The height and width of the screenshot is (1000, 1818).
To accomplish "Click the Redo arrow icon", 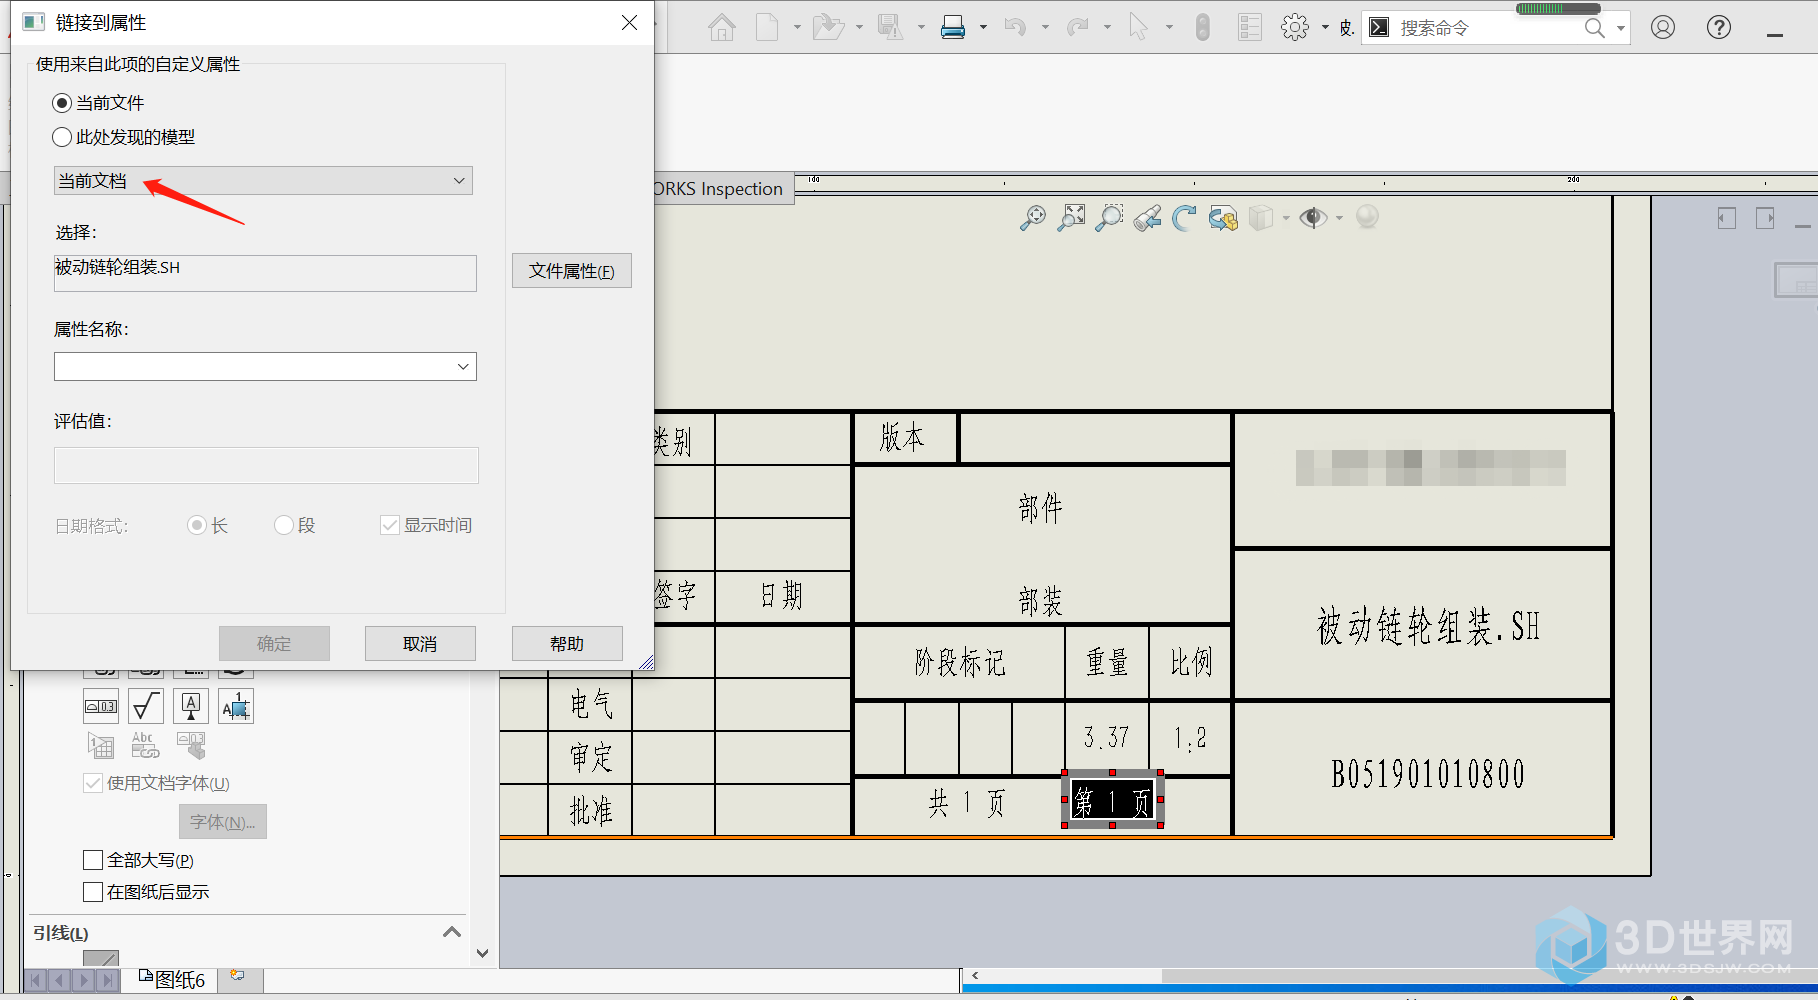I will pos(1077,27).
